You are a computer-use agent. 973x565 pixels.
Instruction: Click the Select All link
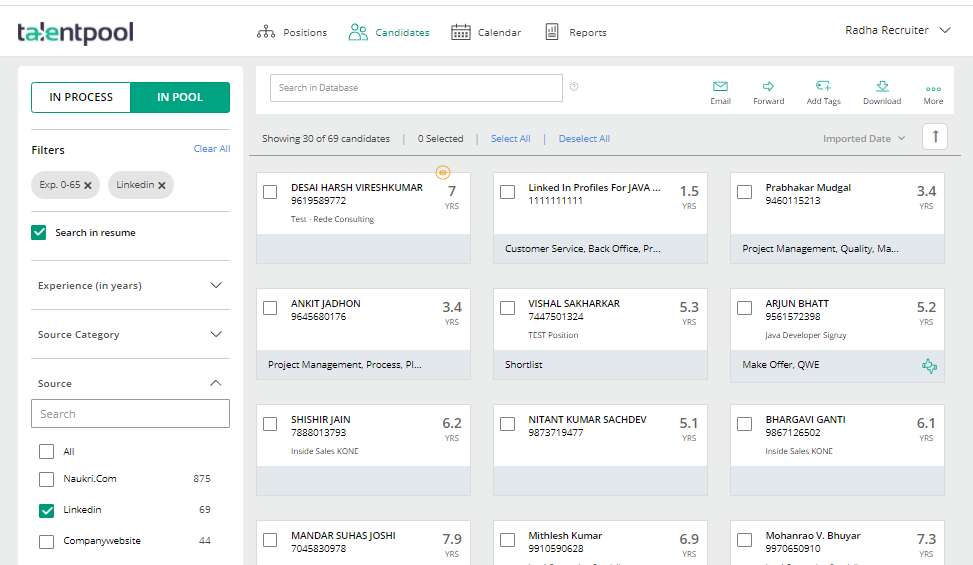point(511,139)
